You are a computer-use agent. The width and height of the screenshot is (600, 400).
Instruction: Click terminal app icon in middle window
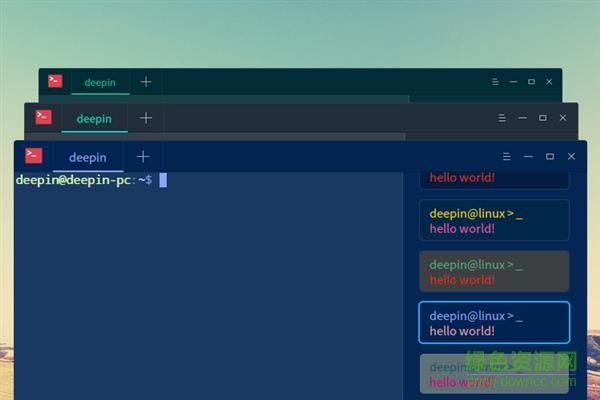pos(43,117)
